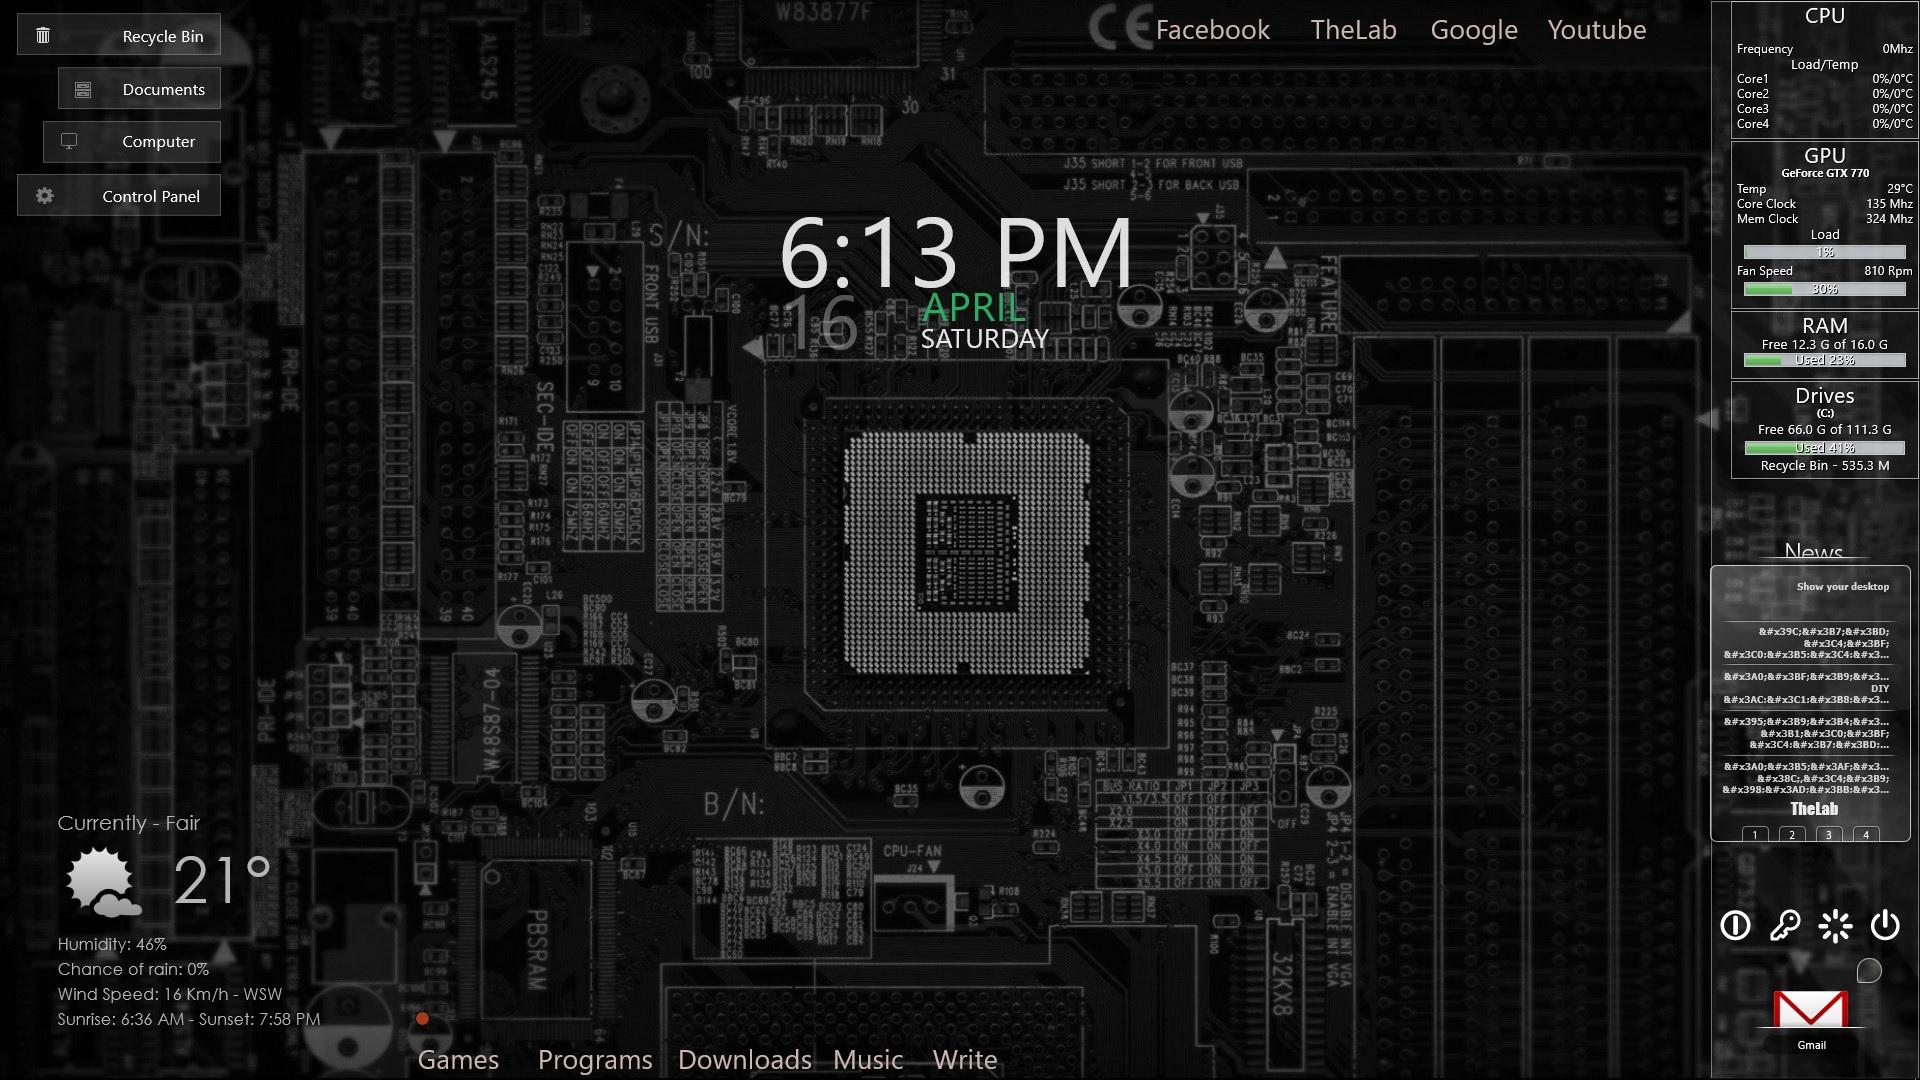Open the Facebook link
The image size is (1920, 1080).
pyautogui.click(x=1212, y=30)
